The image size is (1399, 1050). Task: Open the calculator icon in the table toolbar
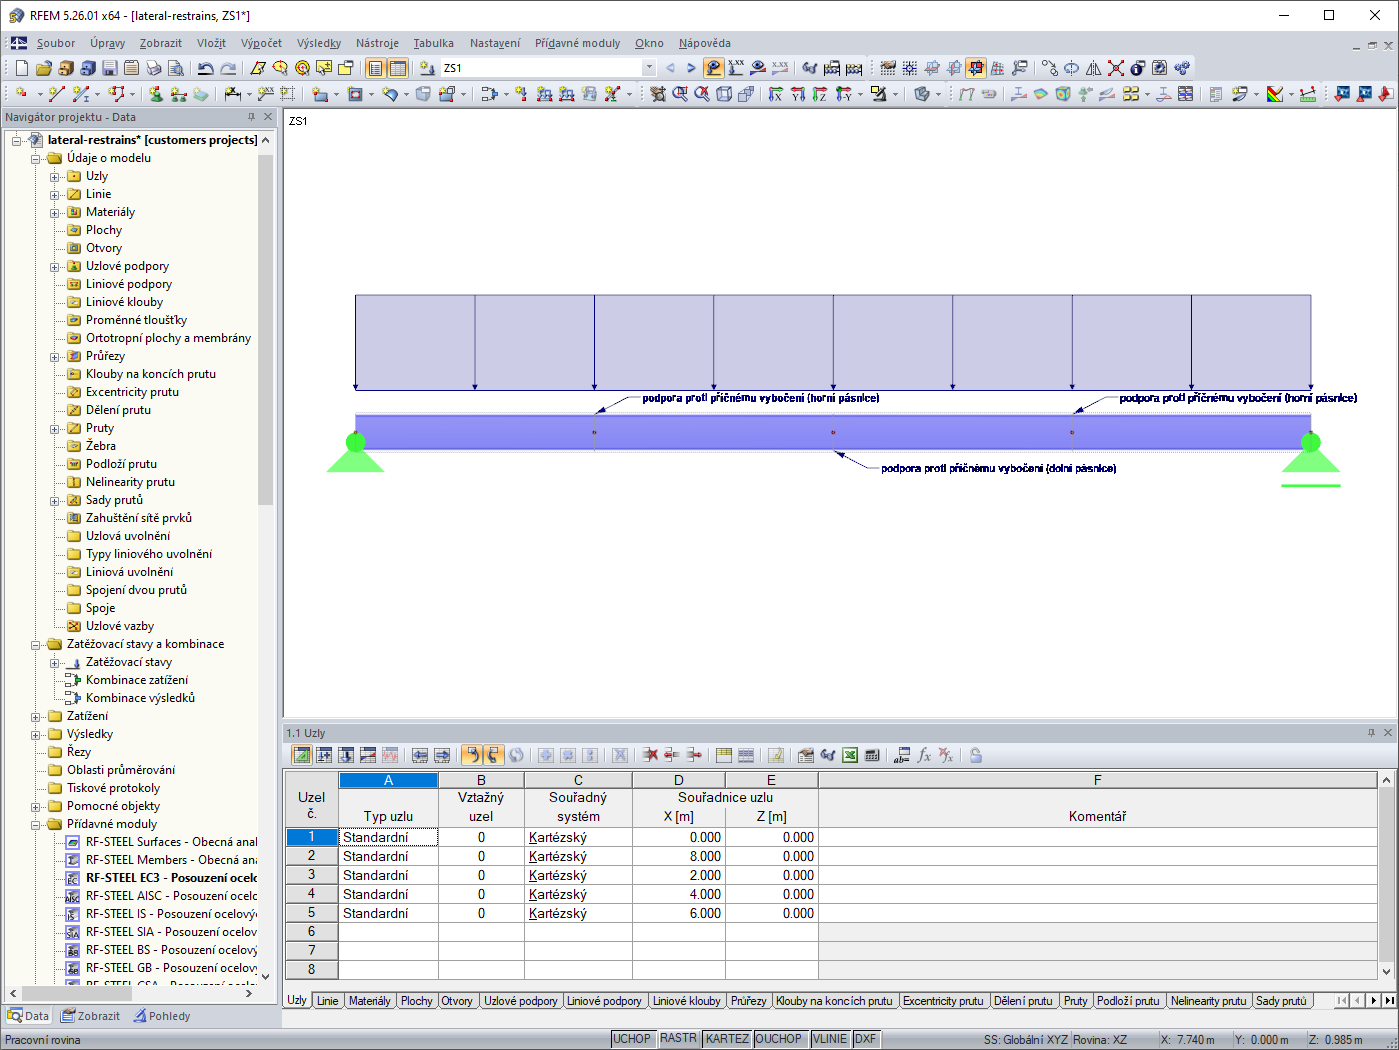pyautogui.click(x=872, y=755)
